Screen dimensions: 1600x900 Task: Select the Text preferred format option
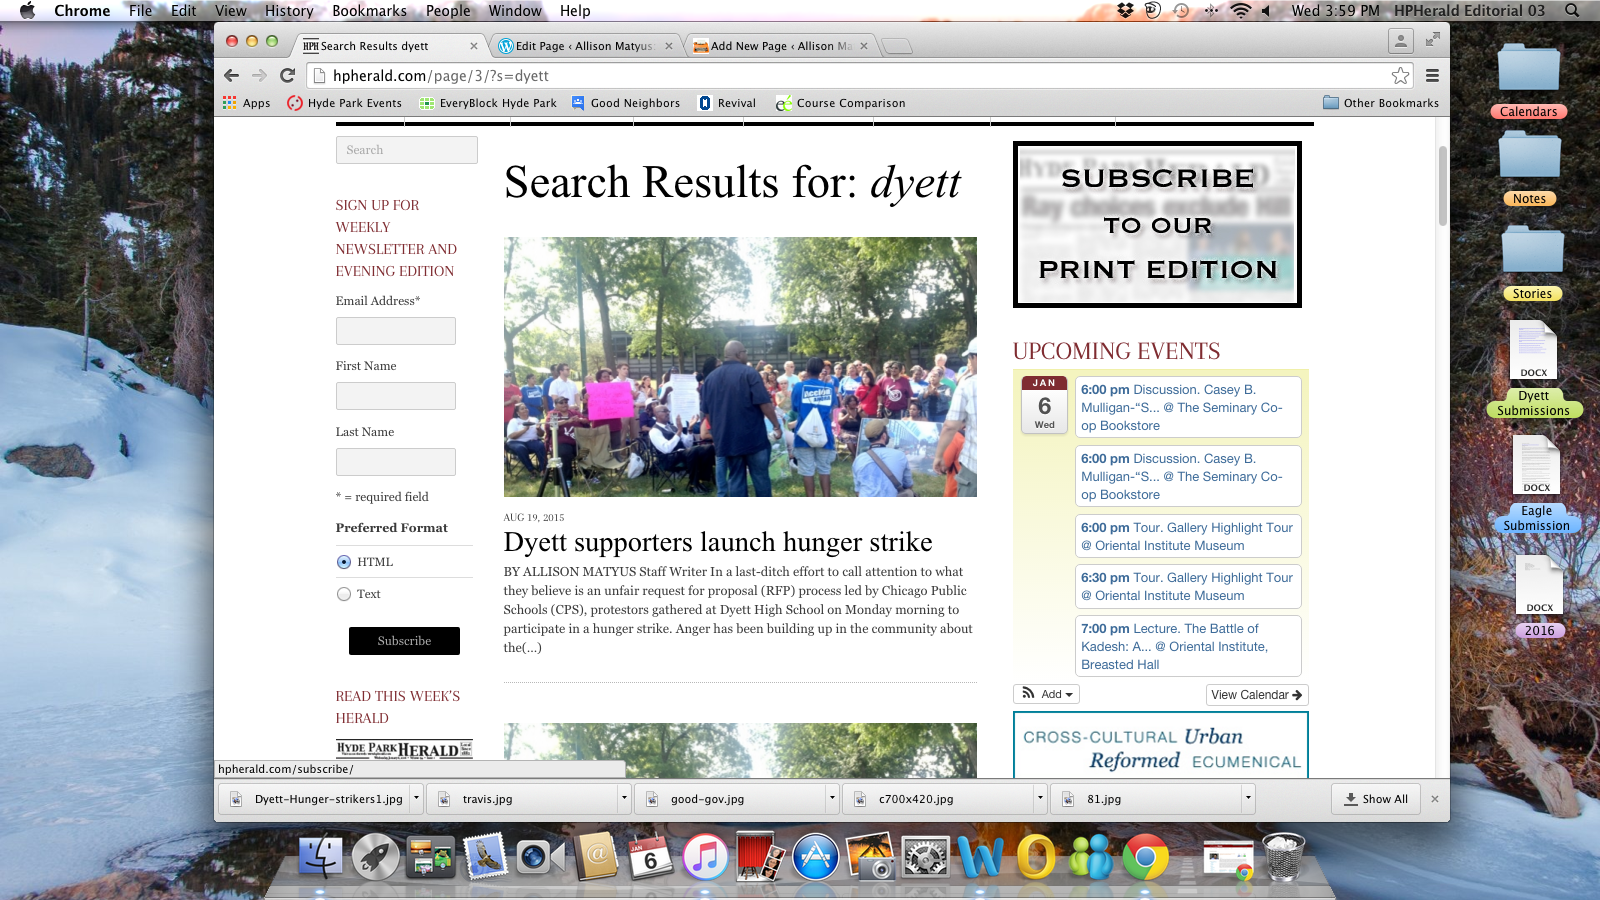344,594
